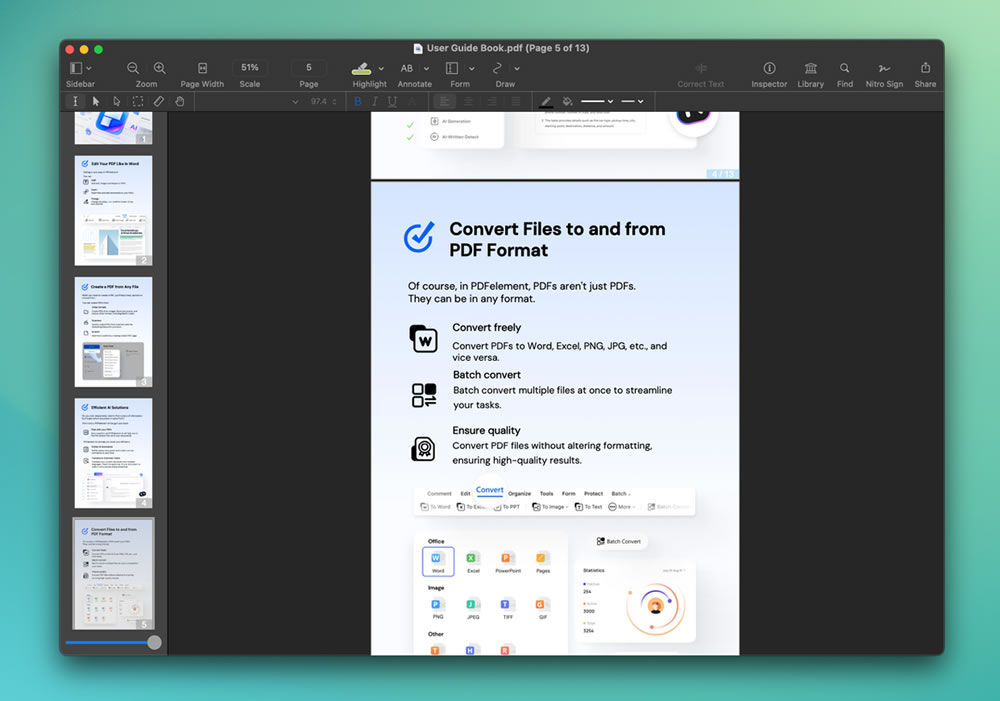The height and width of the screenshot is (701, 1000).
Task: Click the Correct Text tool
Action: pos(701,68)
